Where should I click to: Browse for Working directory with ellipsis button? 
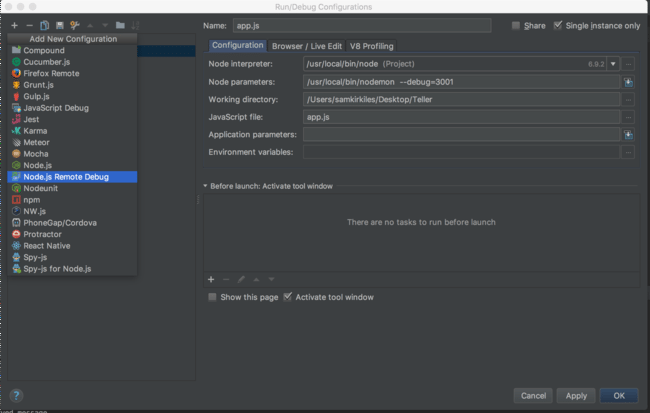pyautogui.click(x=628, y=99)
